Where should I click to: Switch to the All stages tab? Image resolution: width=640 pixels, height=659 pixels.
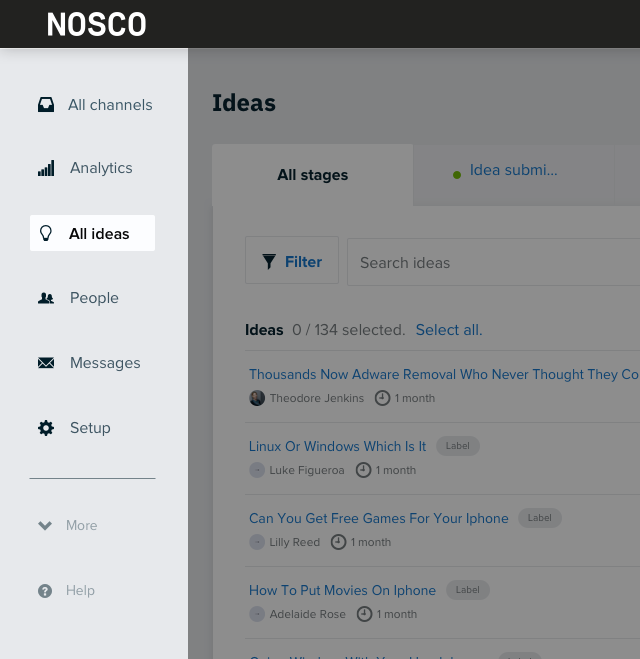click(312, 175)
